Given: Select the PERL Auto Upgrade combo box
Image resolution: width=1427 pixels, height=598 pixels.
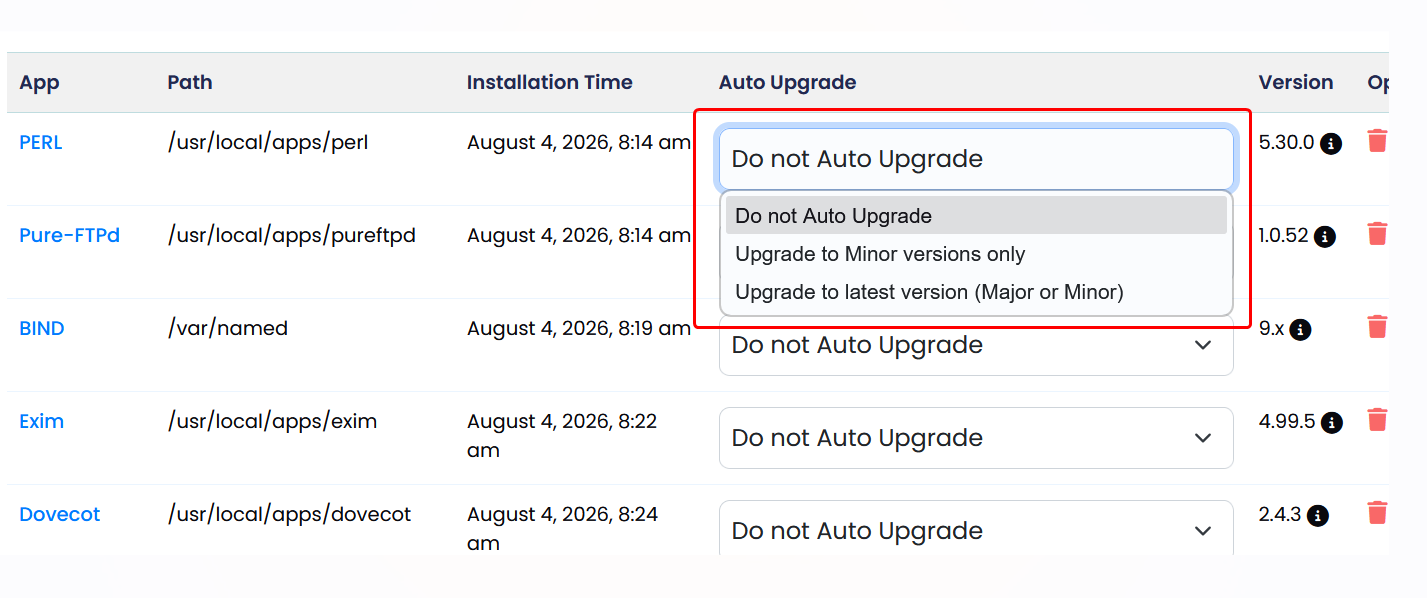Looking at the screenshot, I should tap(976, 159).
